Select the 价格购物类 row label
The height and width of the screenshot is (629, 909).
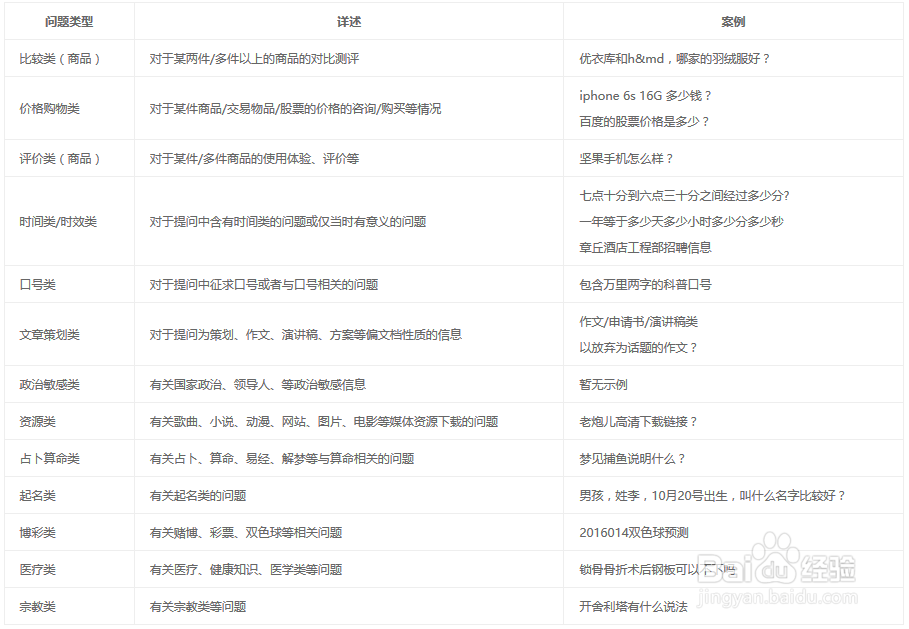59,108
